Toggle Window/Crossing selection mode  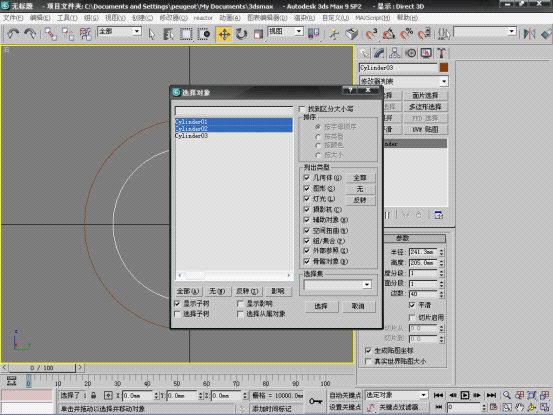coord(203,34)
